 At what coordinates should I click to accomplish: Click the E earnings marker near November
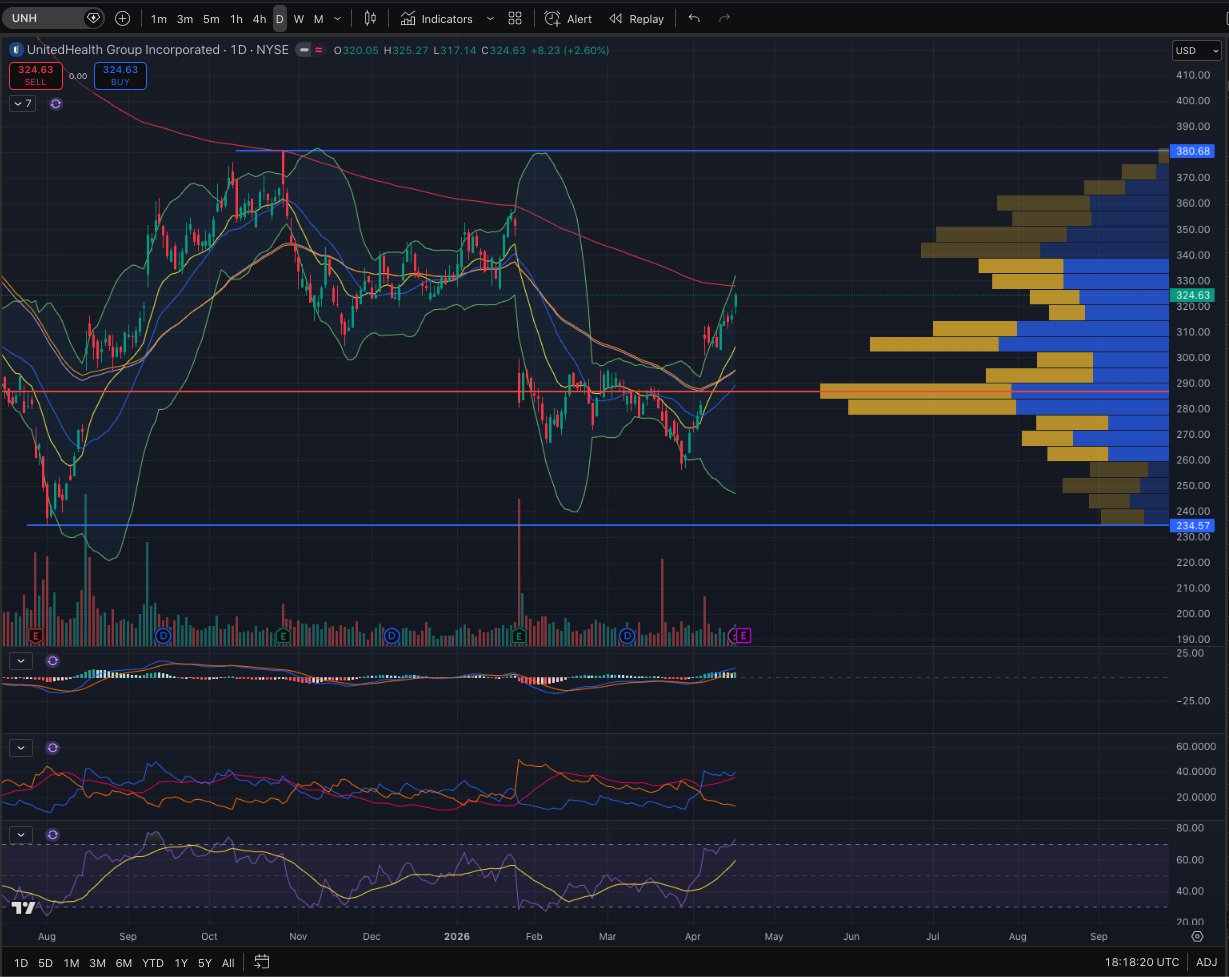pyautogui.click(x=284, y=635)
